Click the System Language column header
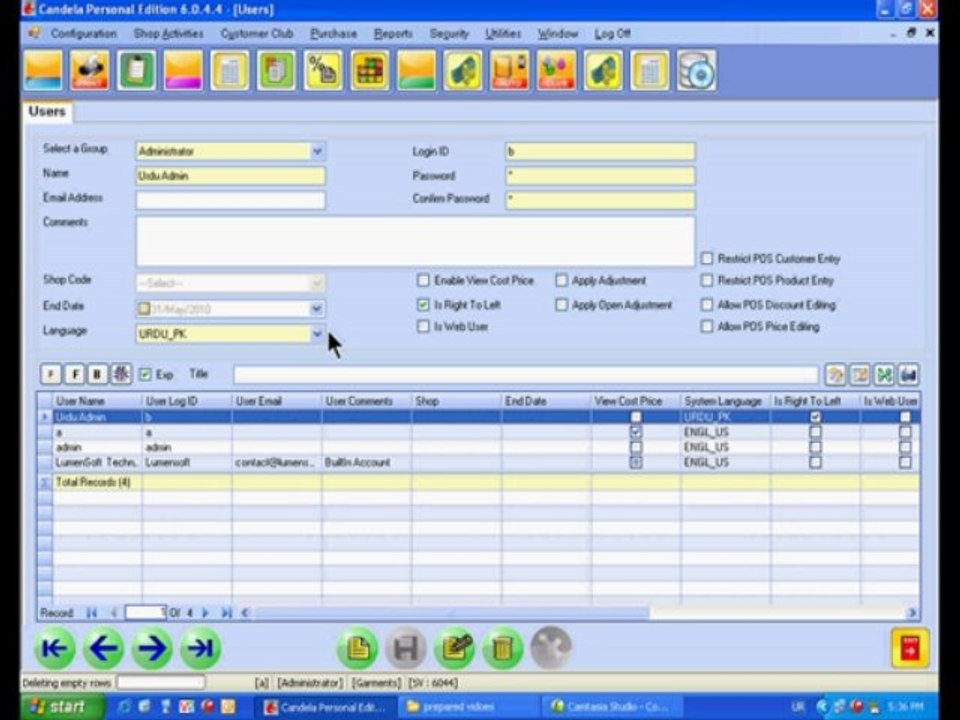The height and width of the screenshot is (720, 960). (724, 401)
